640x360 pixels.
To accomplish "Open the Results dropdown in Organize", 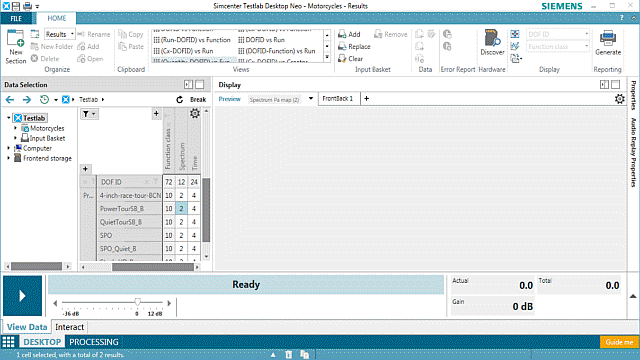I will [x=72, y=34].
